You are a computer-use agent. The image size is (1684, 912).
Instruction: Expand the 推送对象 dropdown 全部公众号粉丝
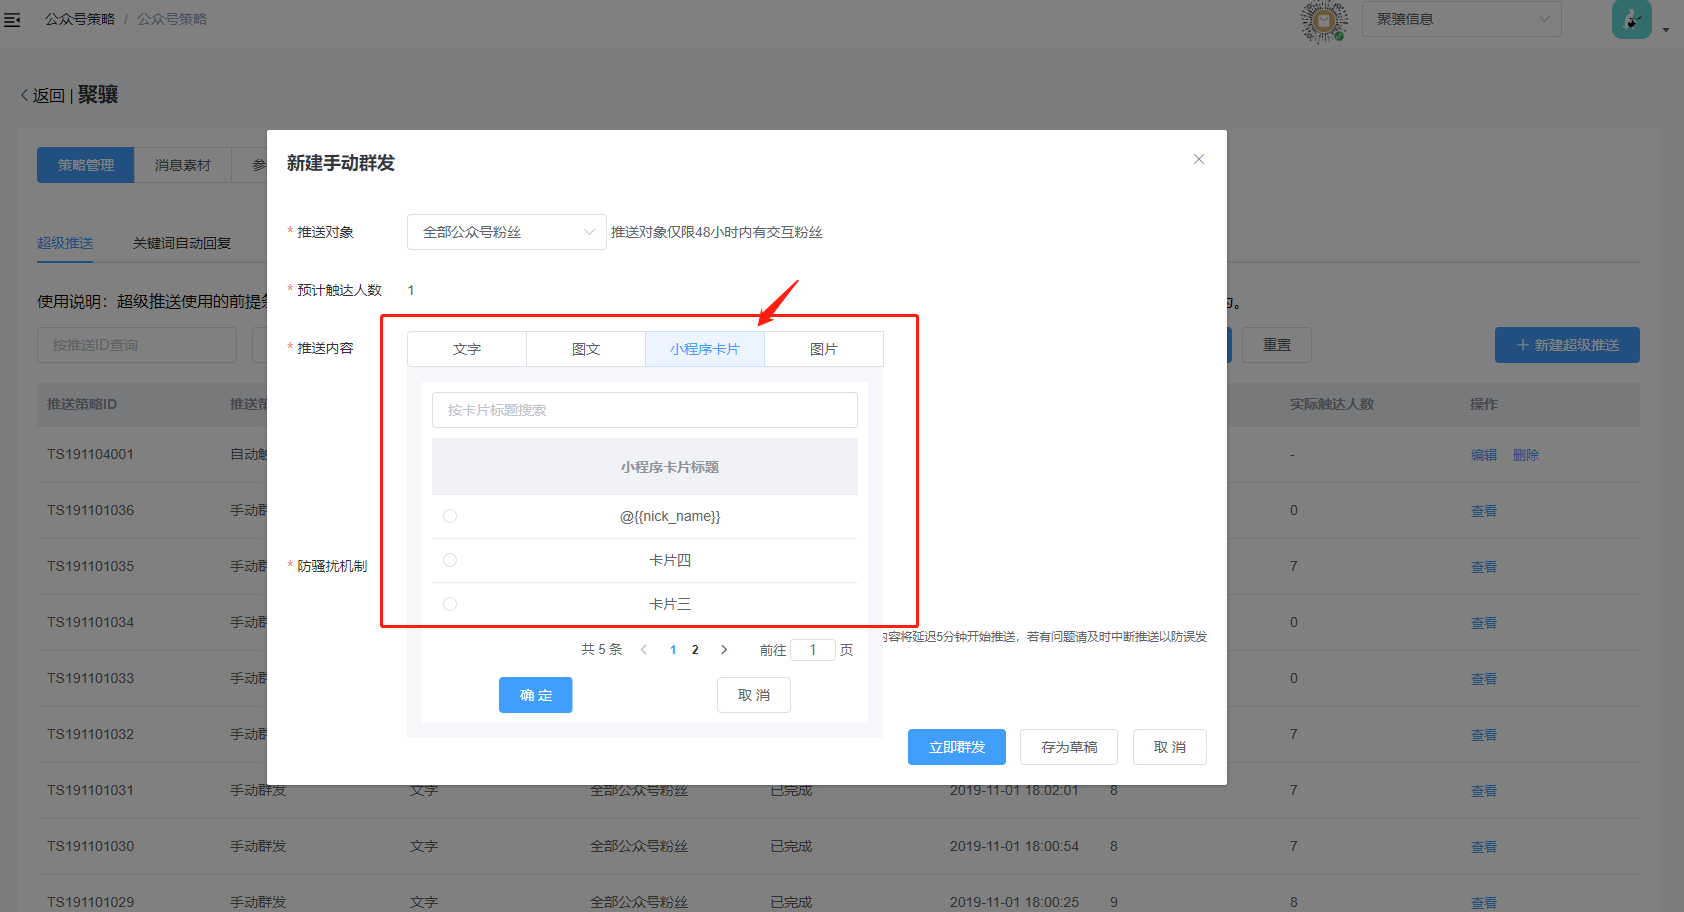point(506,232)
